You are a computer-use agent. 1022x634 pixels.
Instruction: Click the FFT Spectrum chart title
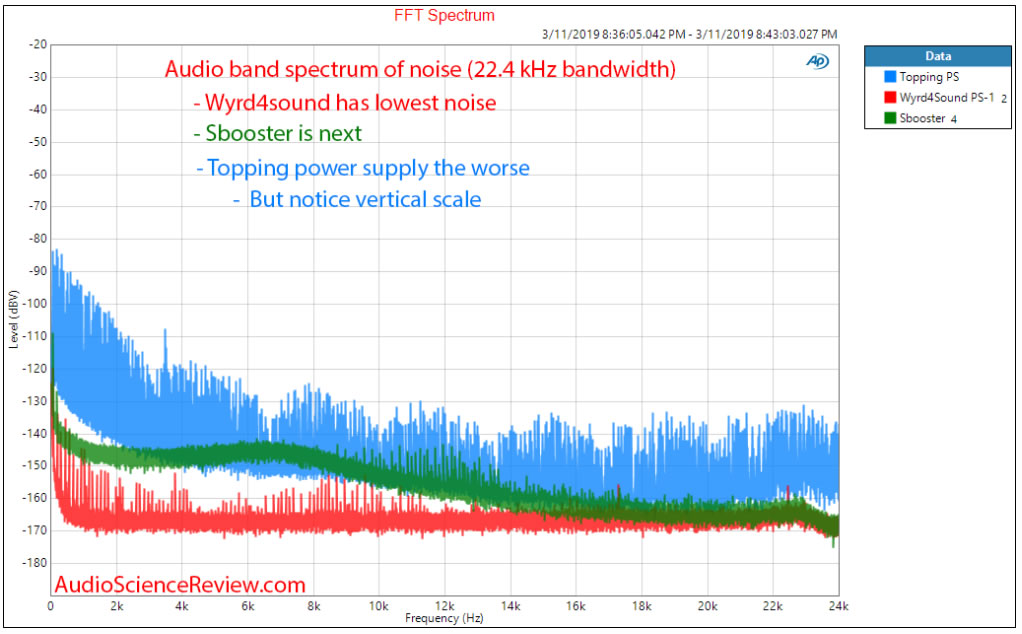coord(445,16)
